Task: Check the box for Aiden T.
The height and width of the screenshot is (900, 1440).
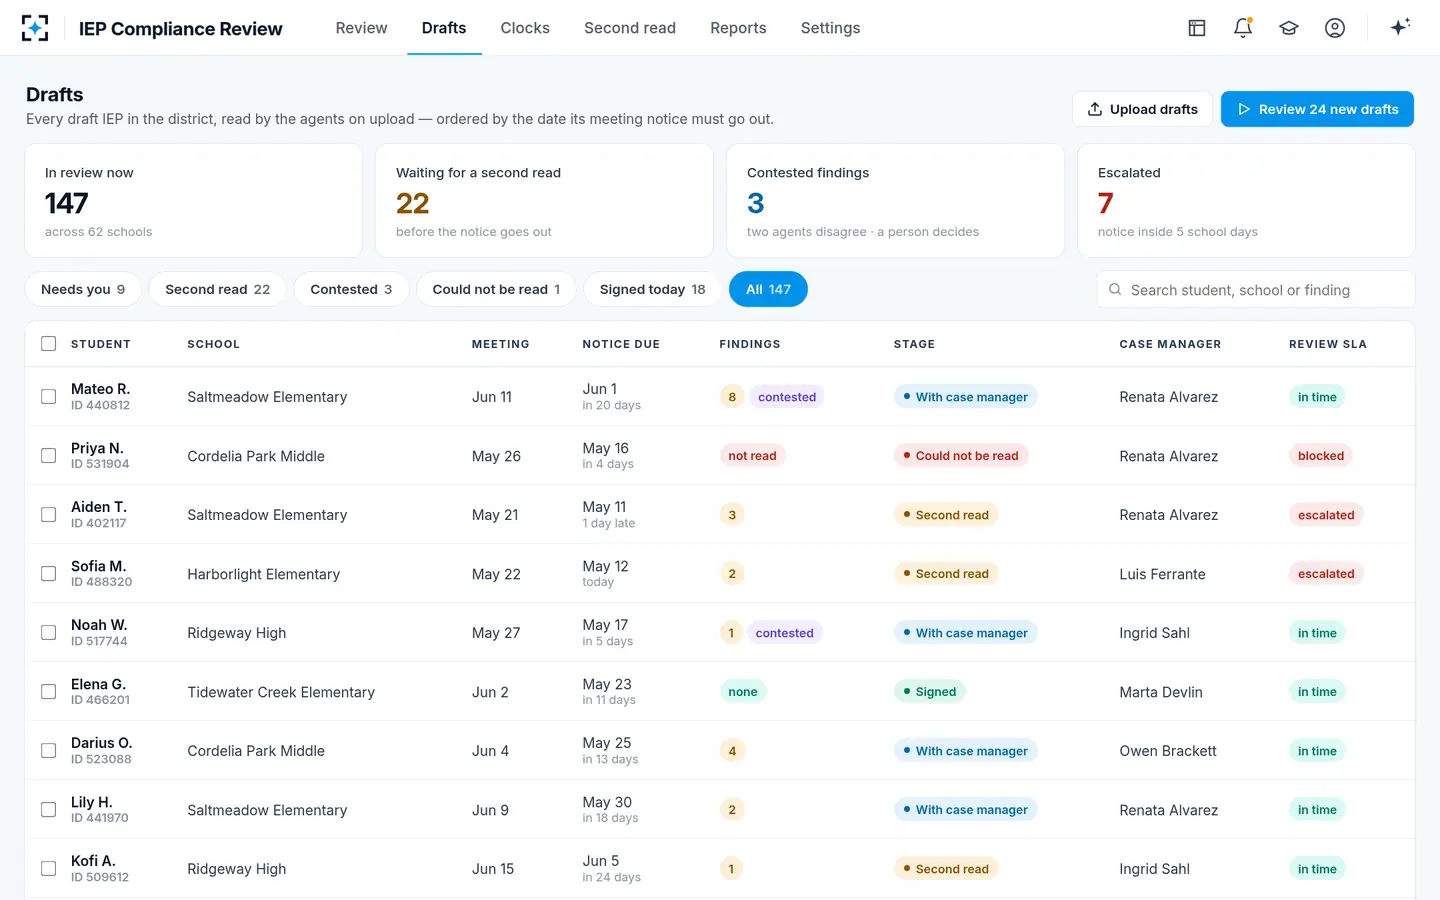Action: tap(48, 515)
